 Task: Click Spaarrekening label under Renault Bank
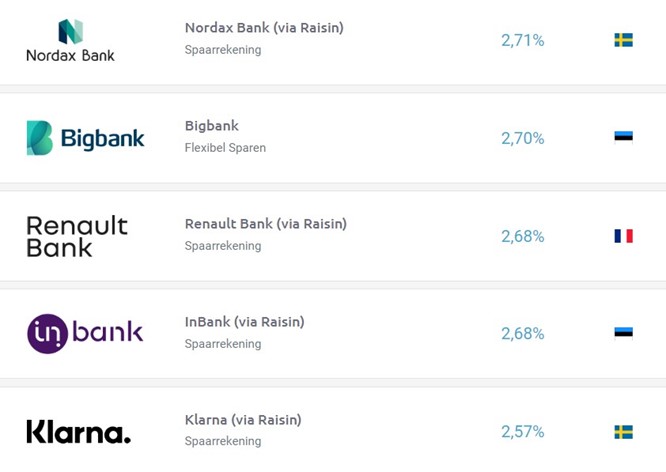click(x=223, y=246)
